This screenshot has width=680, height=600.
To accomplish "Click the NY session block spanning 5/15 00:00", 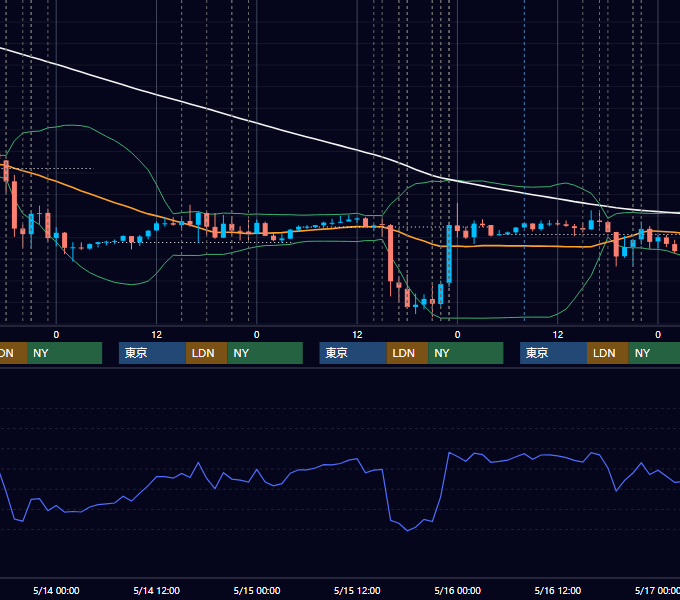I will [x=265, y=353].
